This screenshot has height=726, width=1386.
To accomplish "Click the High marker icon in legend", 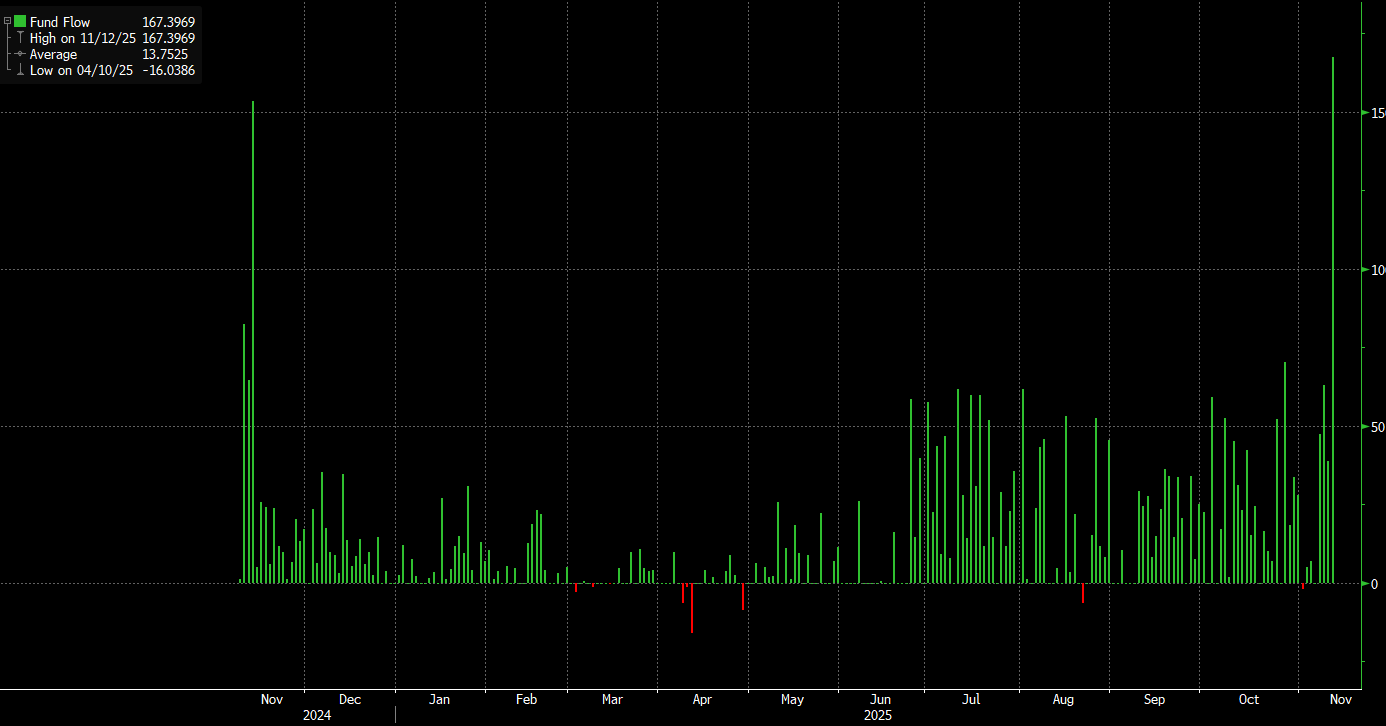I will 20,38.
